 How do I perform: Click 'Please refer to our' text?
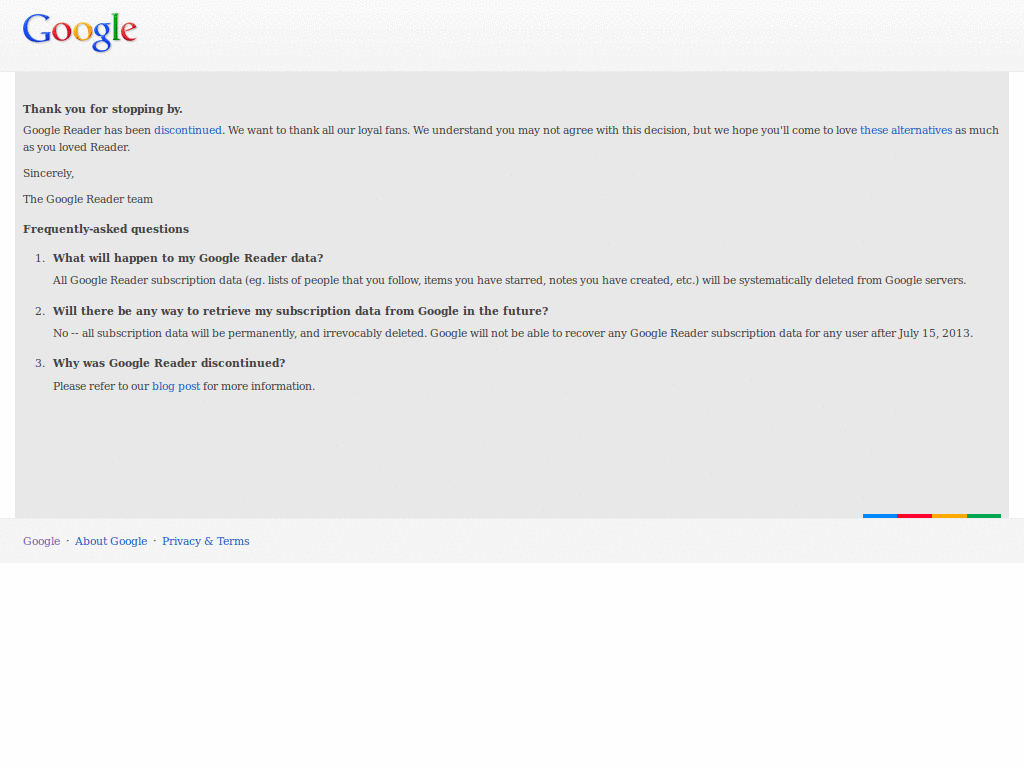click(101, 386)
